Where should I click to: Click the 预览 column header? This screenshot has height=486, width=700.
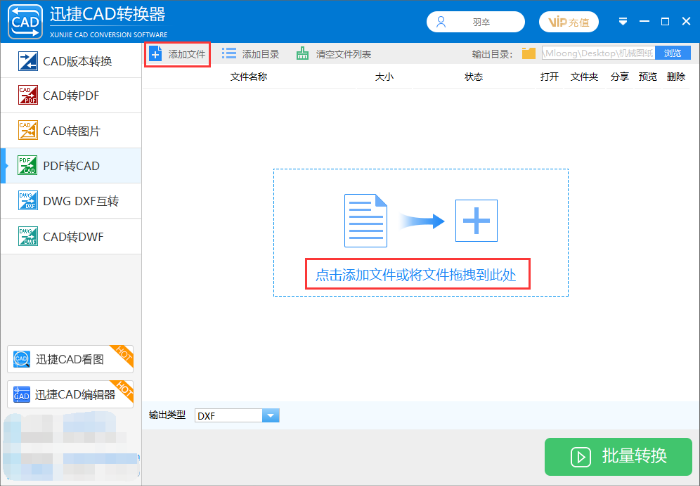[648, 77]
